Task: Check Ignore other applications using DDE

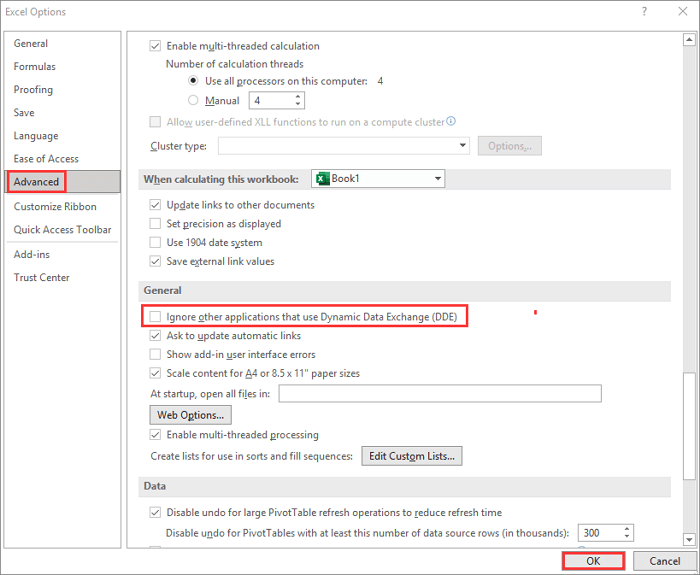Action: point(155,317)
